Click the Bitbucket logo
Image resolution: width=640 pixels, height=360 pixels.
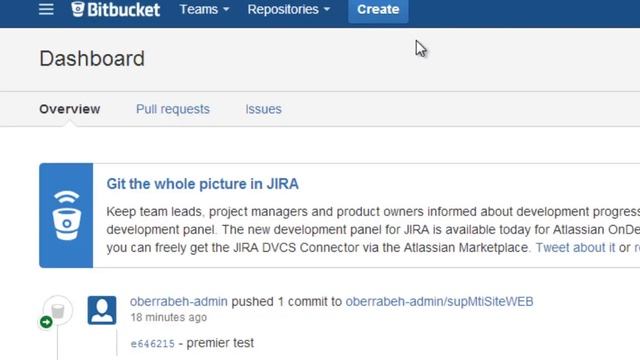coord(116,9)
